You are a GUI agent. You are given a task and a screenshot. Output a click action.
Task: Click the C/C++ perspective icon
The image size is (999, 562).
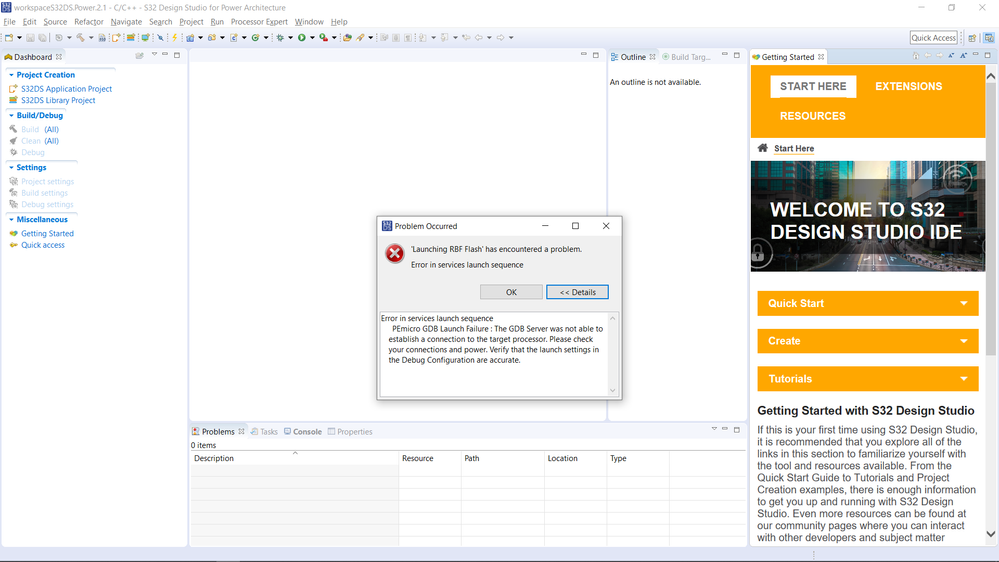[x=989, y=38]
